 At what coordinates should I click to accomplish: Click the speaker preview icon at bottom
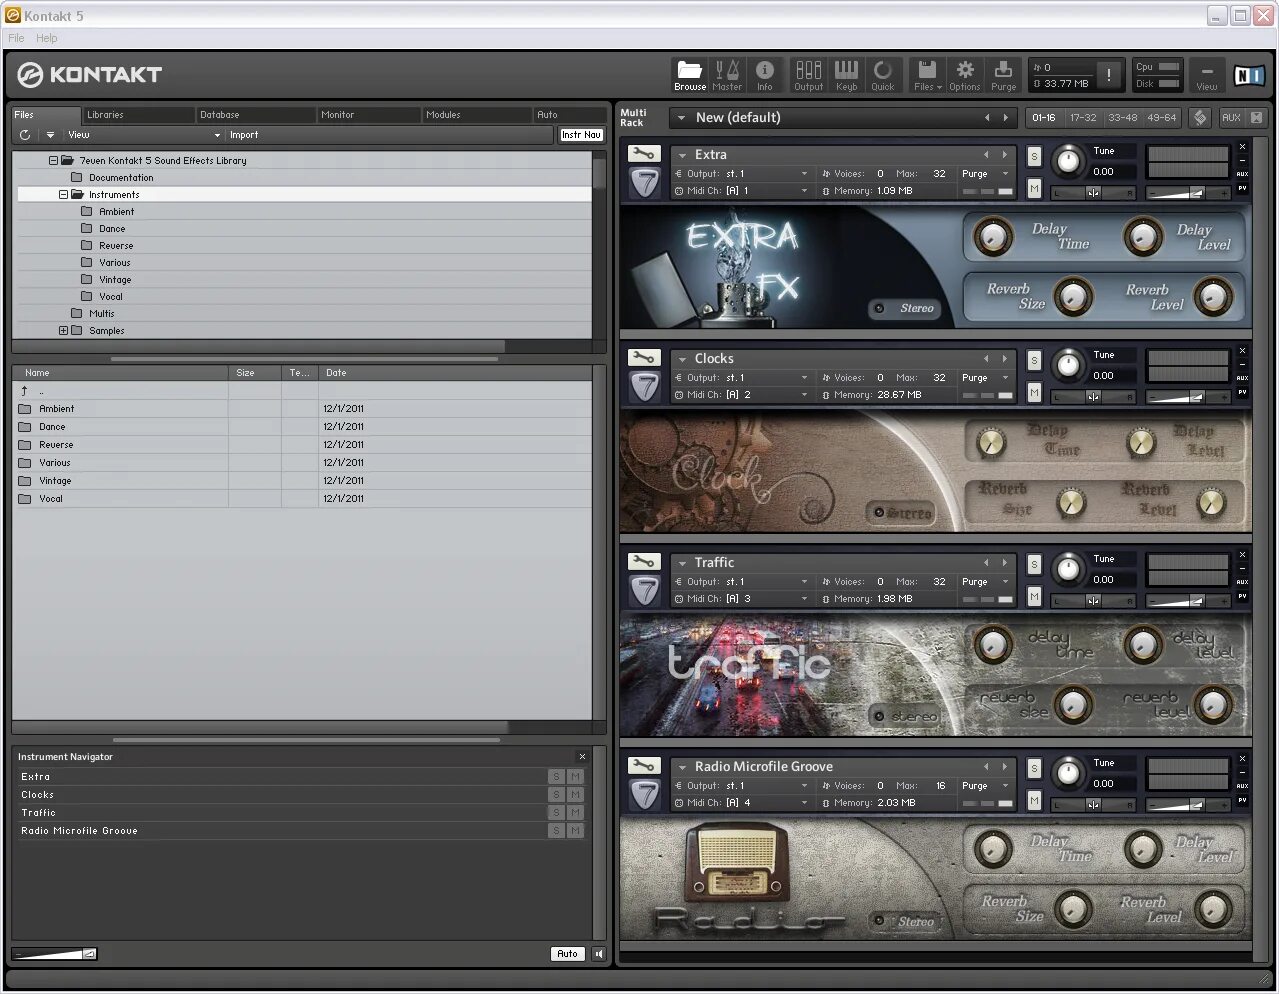coord(599,954)
